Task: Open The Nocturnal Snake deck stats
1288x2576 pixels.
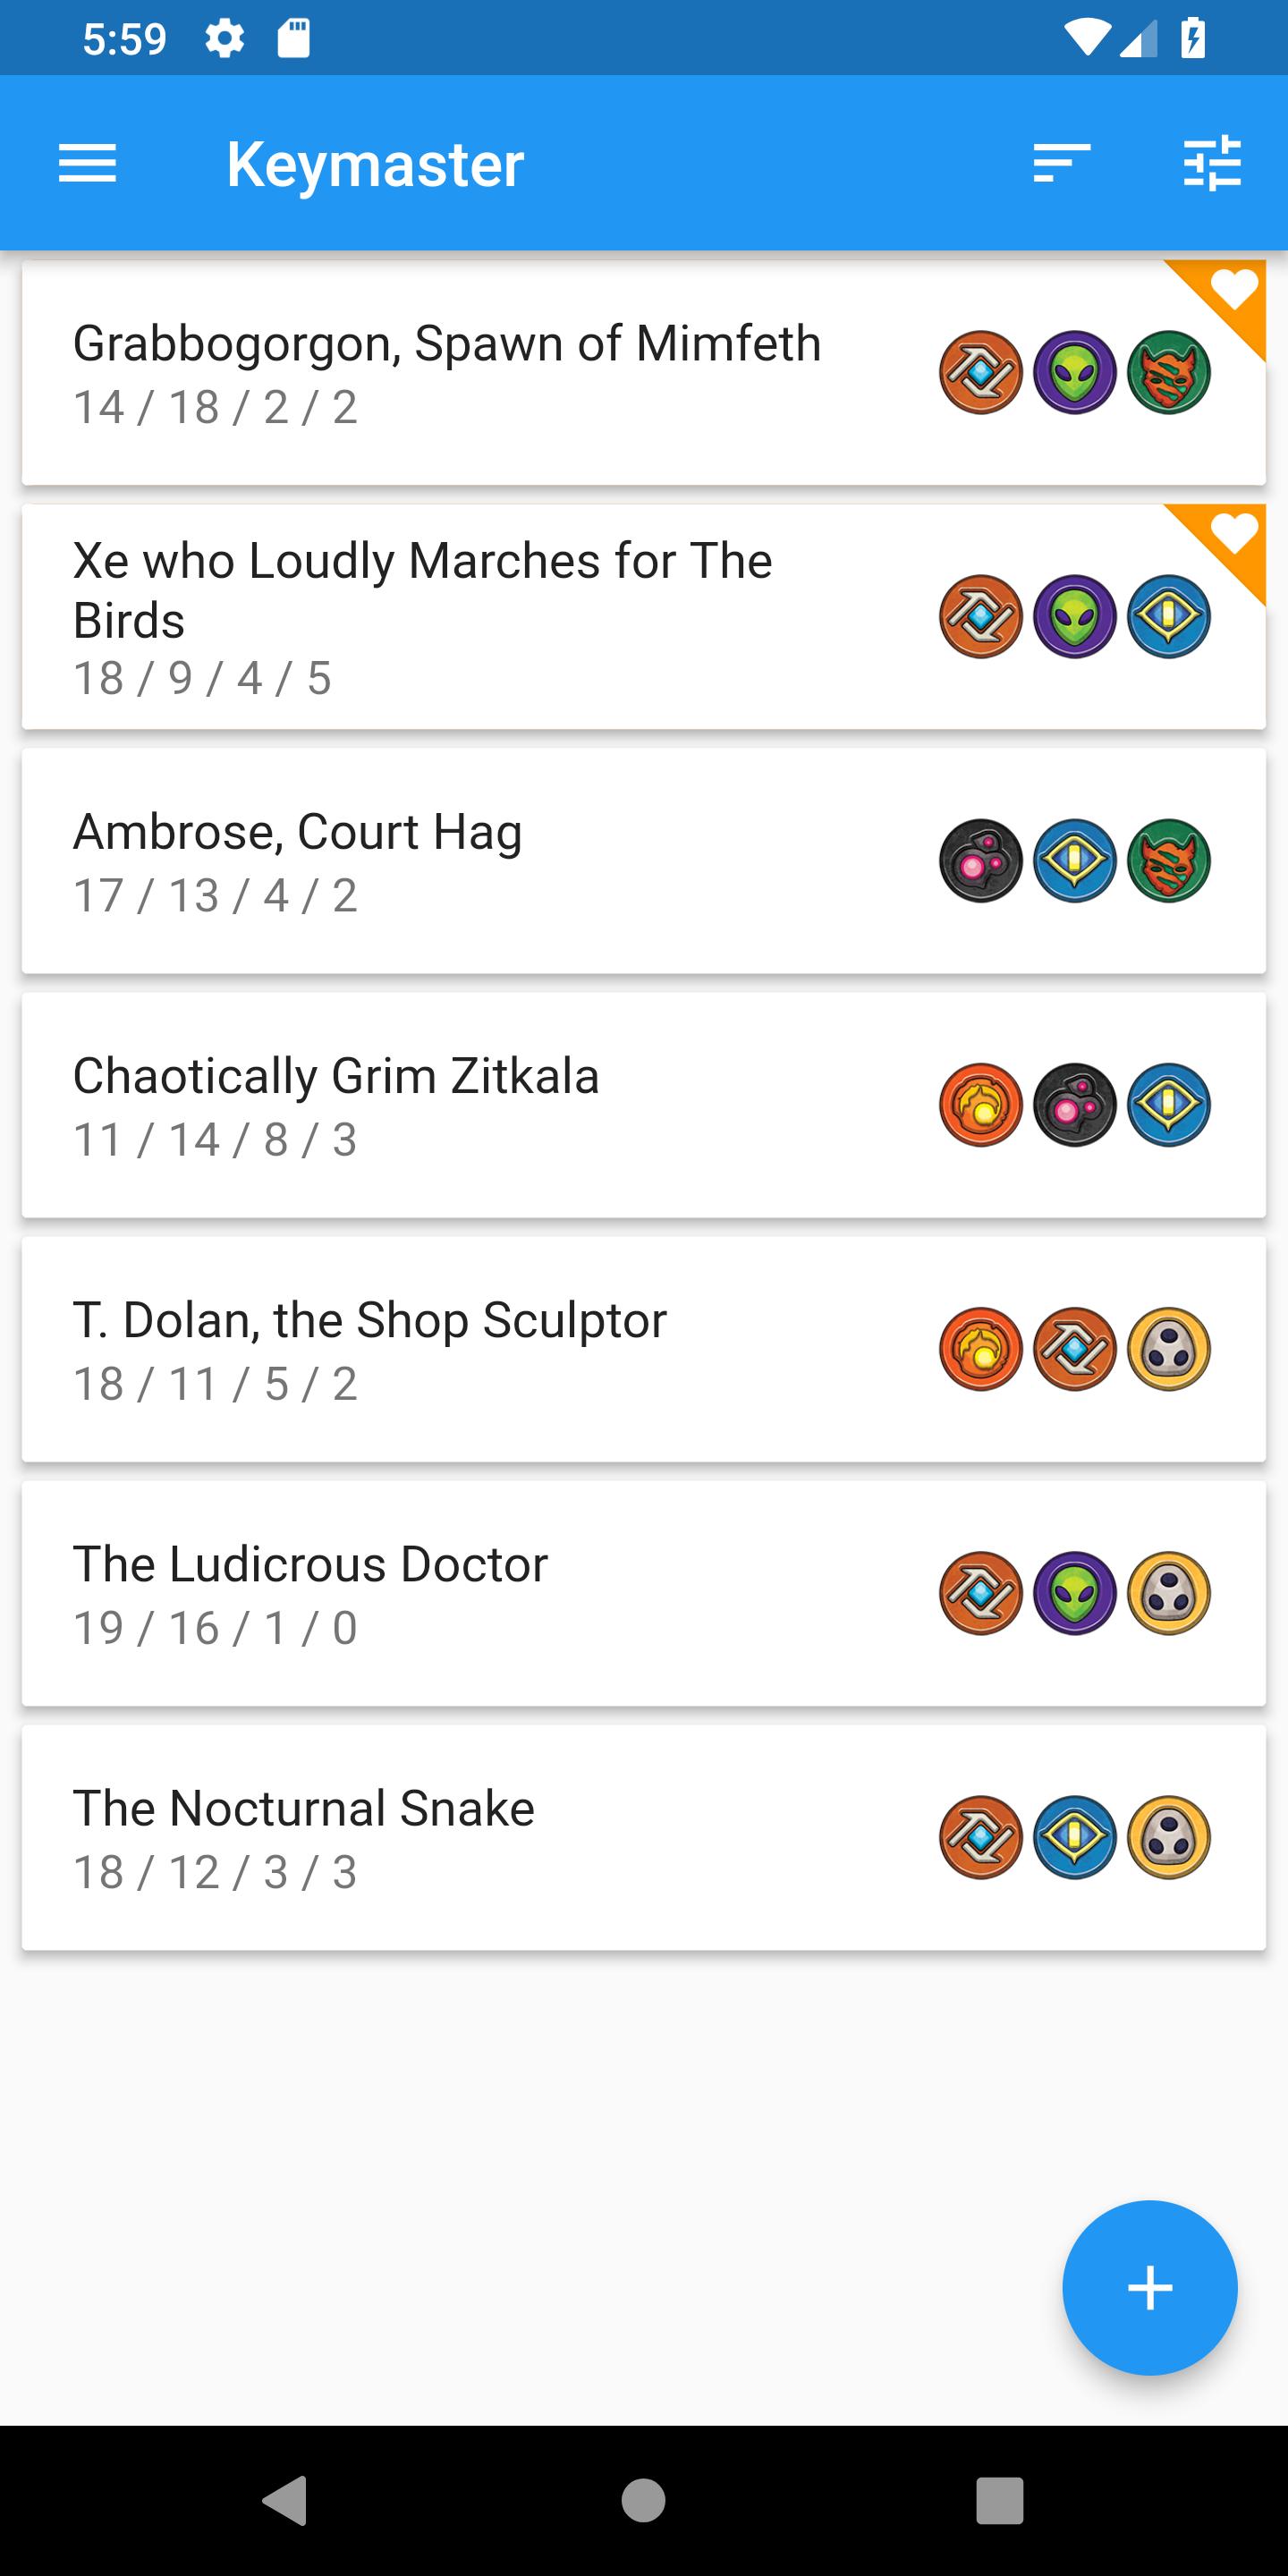Action: tap(215, 1872)
